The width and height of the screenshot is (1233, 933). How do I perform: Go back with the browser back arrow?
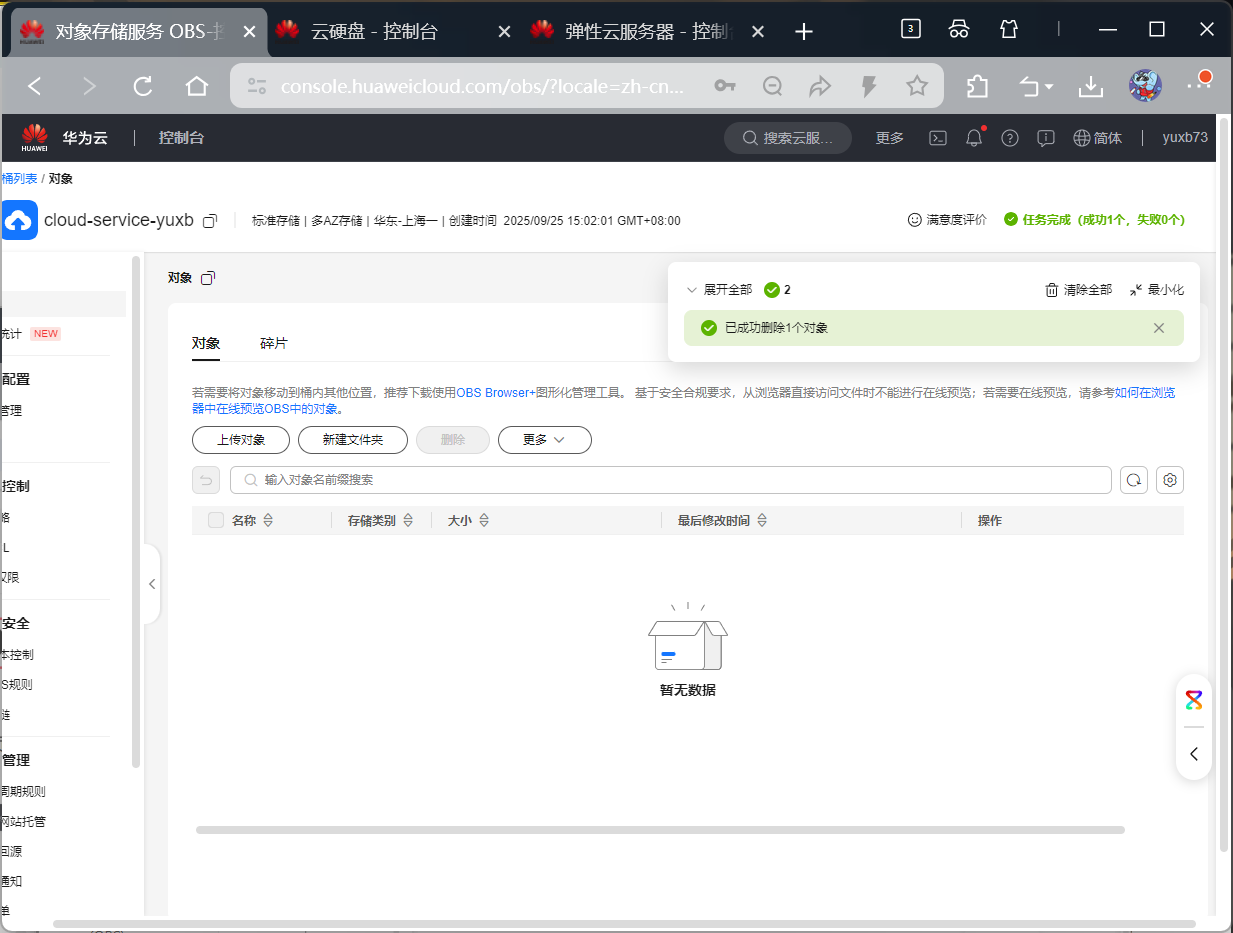tap(35, 87)
